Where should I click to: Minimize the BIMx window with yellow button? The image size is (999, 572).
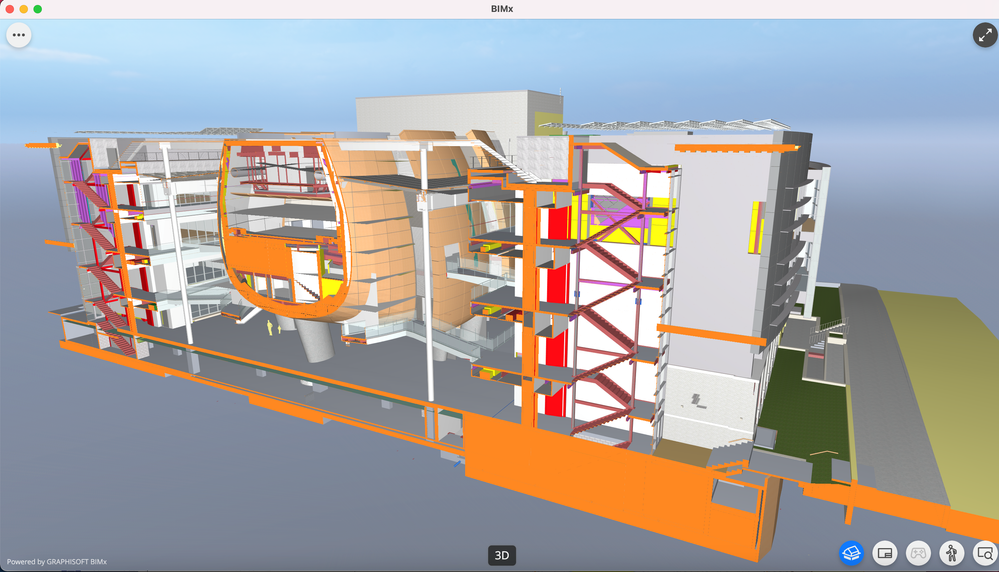tap(24, 9)
